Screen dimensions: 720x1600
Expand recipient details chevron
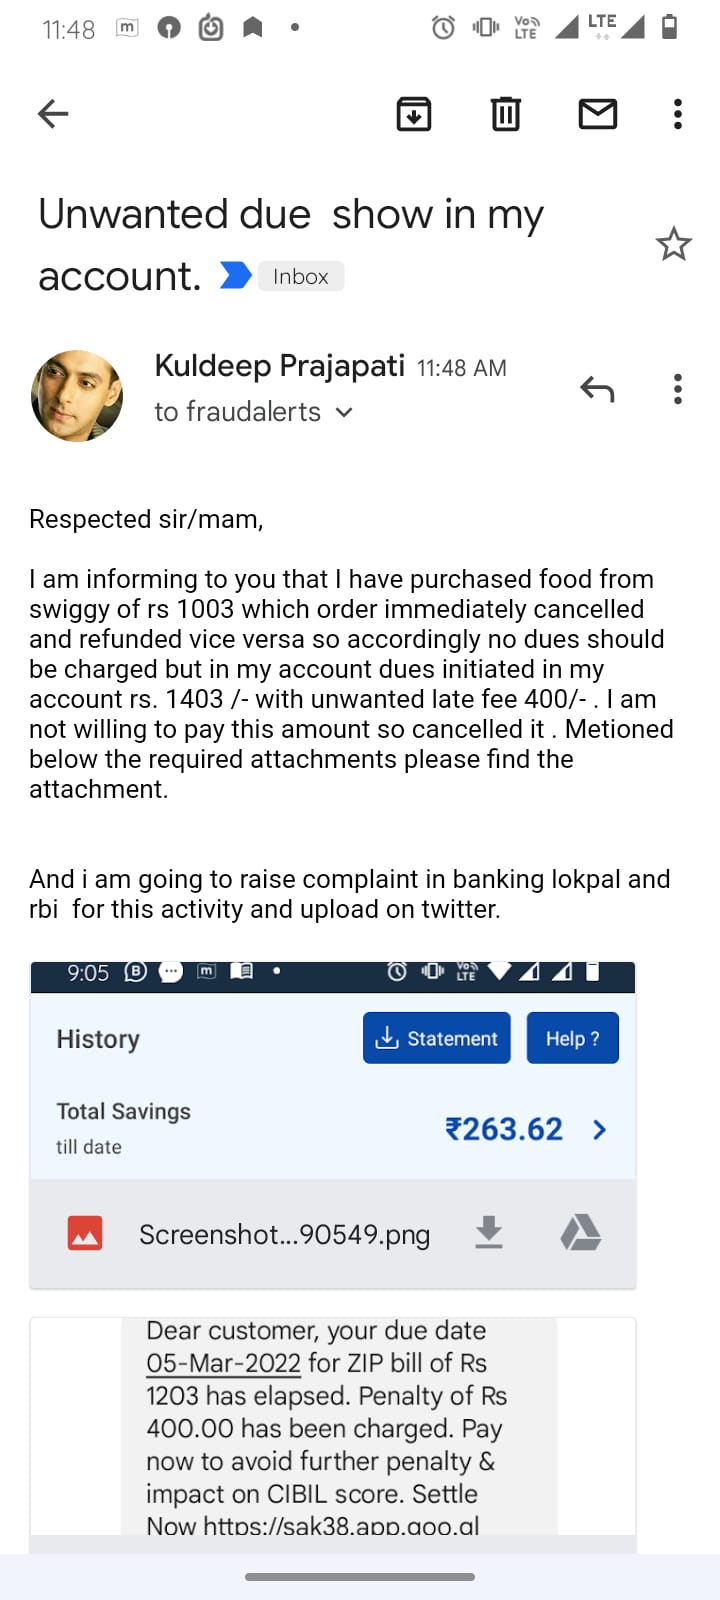click(x=344, y=412)
